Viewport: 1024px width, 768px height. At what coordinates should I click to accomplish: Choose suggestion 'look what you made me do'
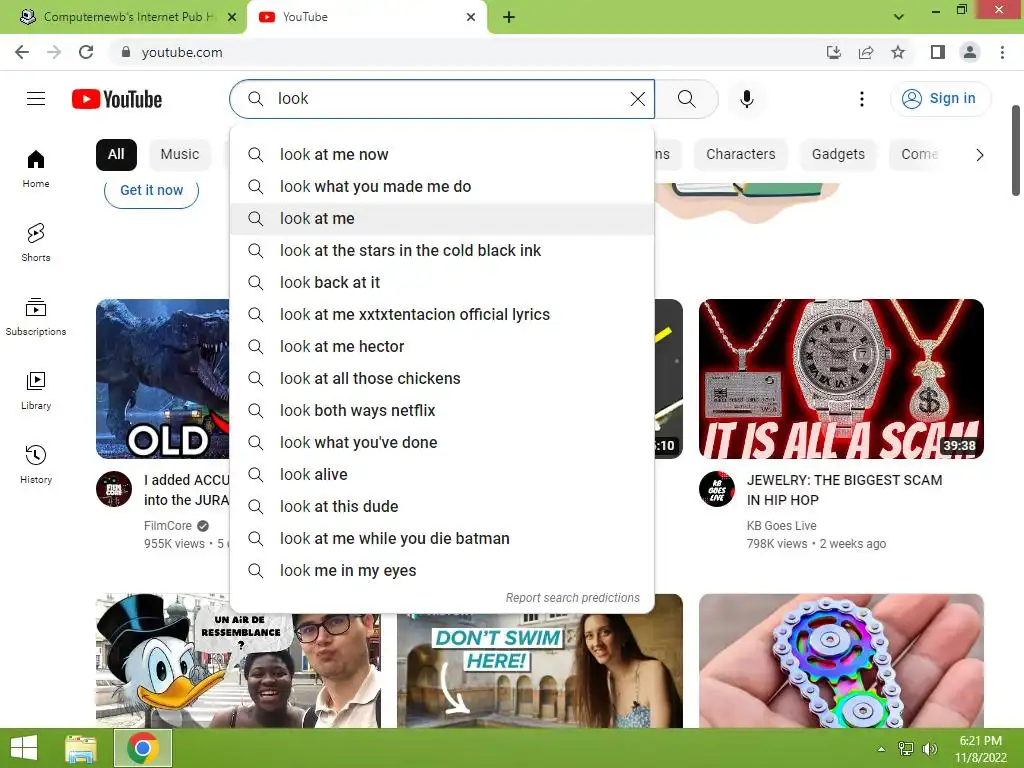point(442,187)
